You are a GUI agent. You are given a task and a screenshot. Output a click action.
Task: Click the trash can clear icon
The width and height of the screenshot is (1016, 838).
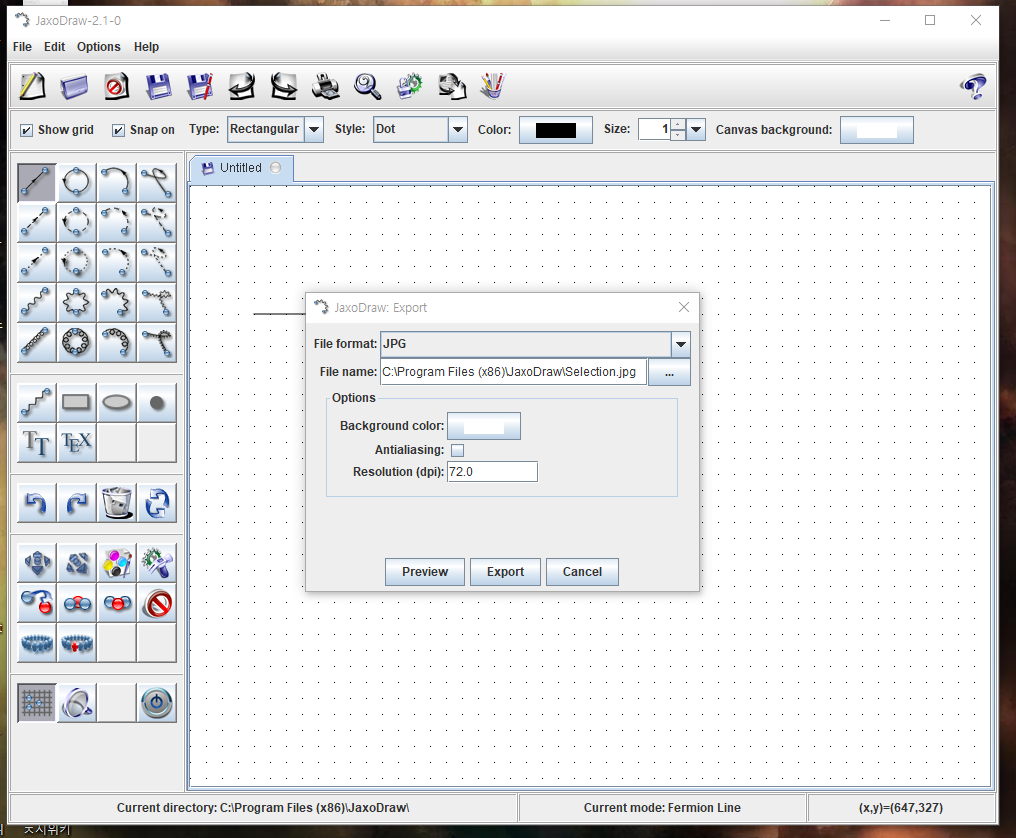click(x=117, y=503)
